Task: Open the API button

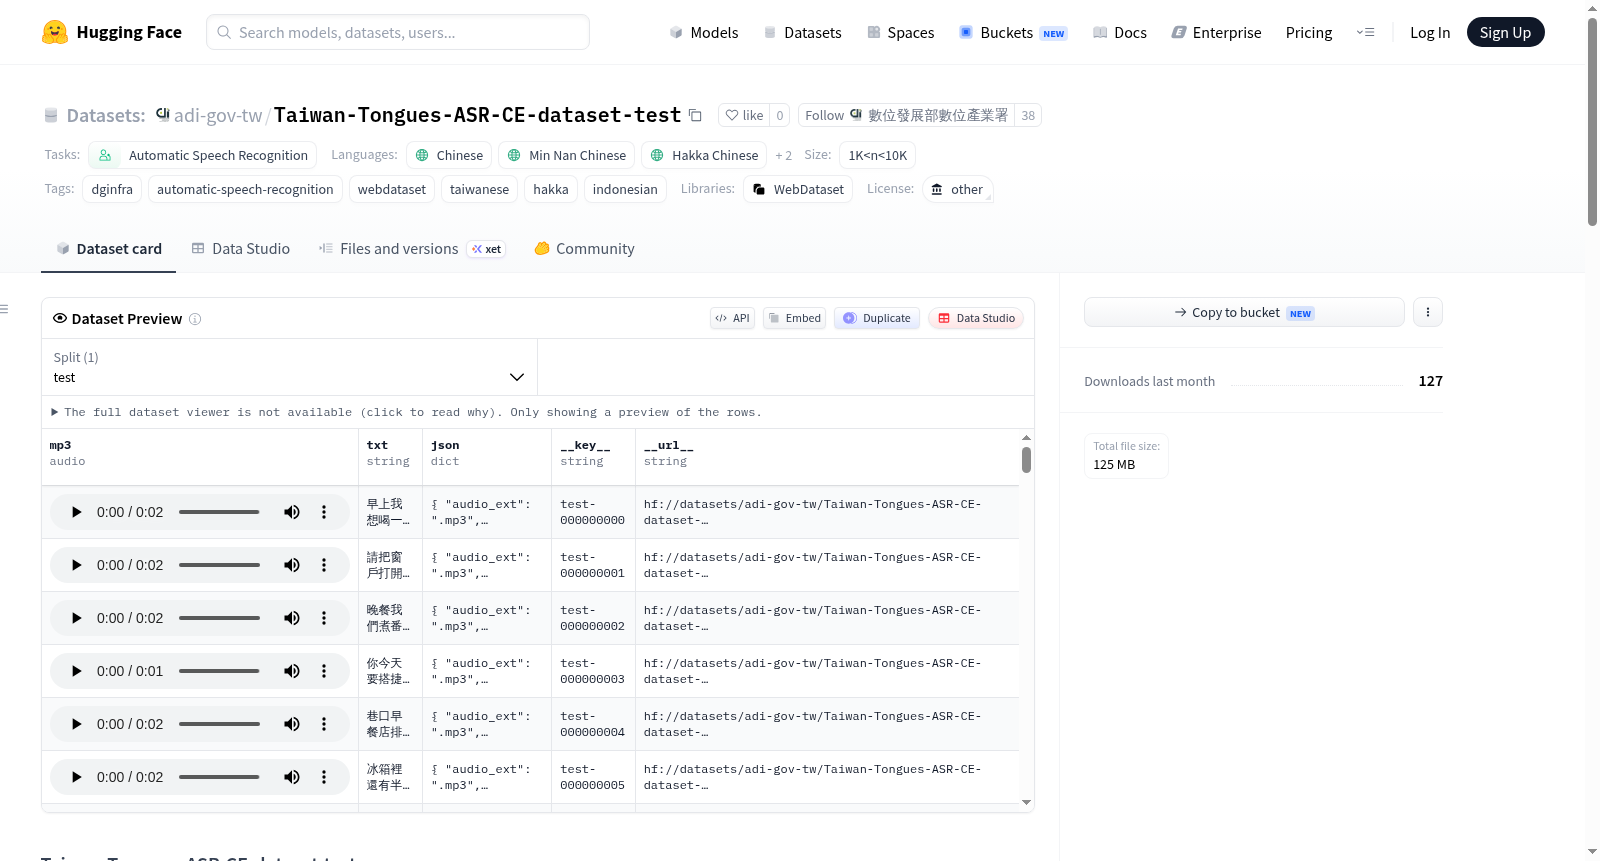Action: point(732,318)
